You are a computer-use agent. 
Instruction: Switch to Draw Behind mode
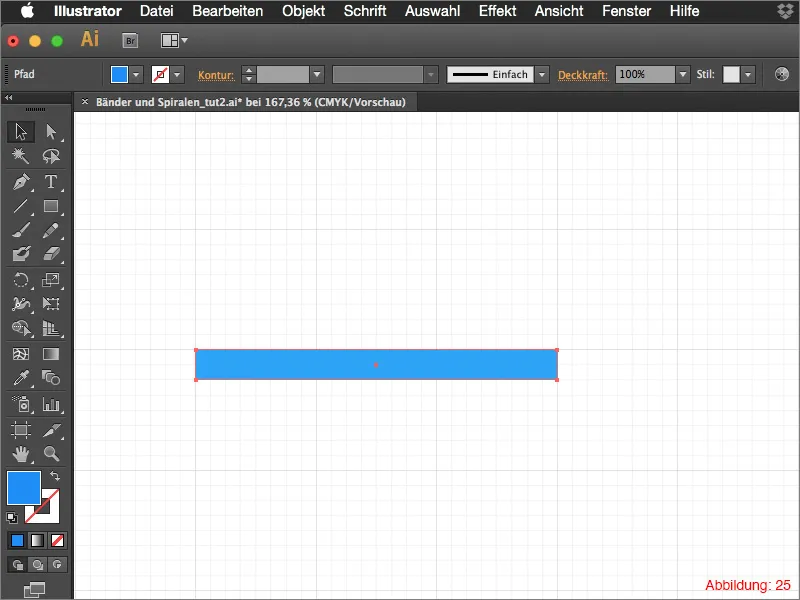tap(37, 565)
